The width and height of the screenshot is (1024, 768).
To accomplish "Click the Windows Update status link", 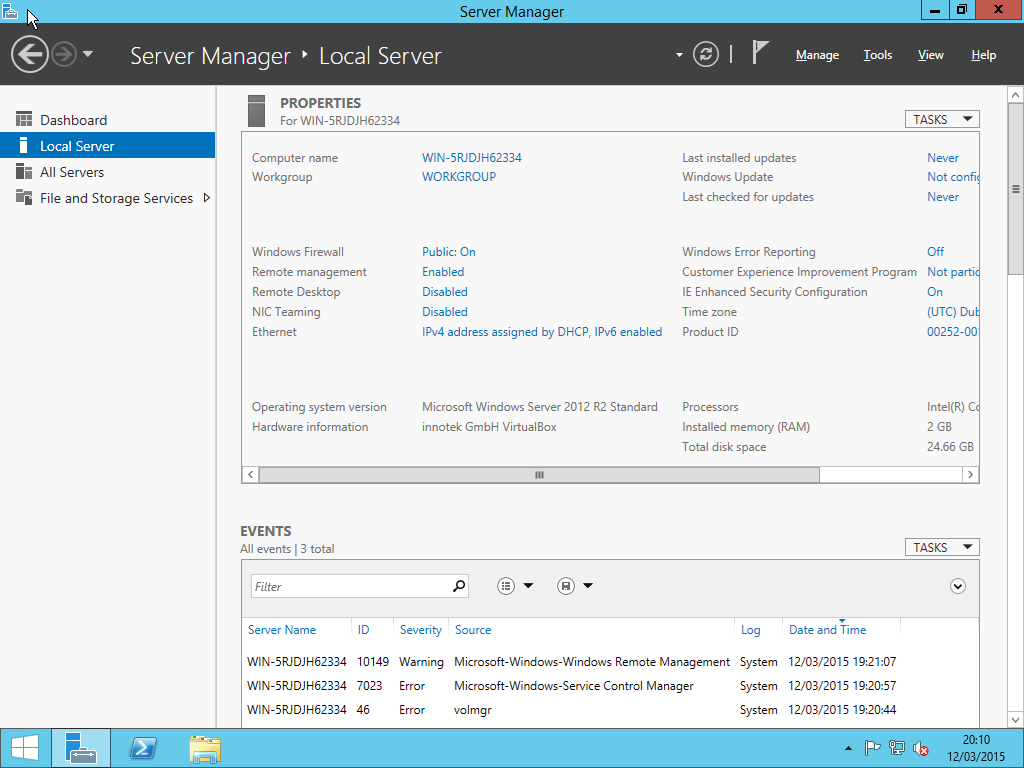I will 953,176.
